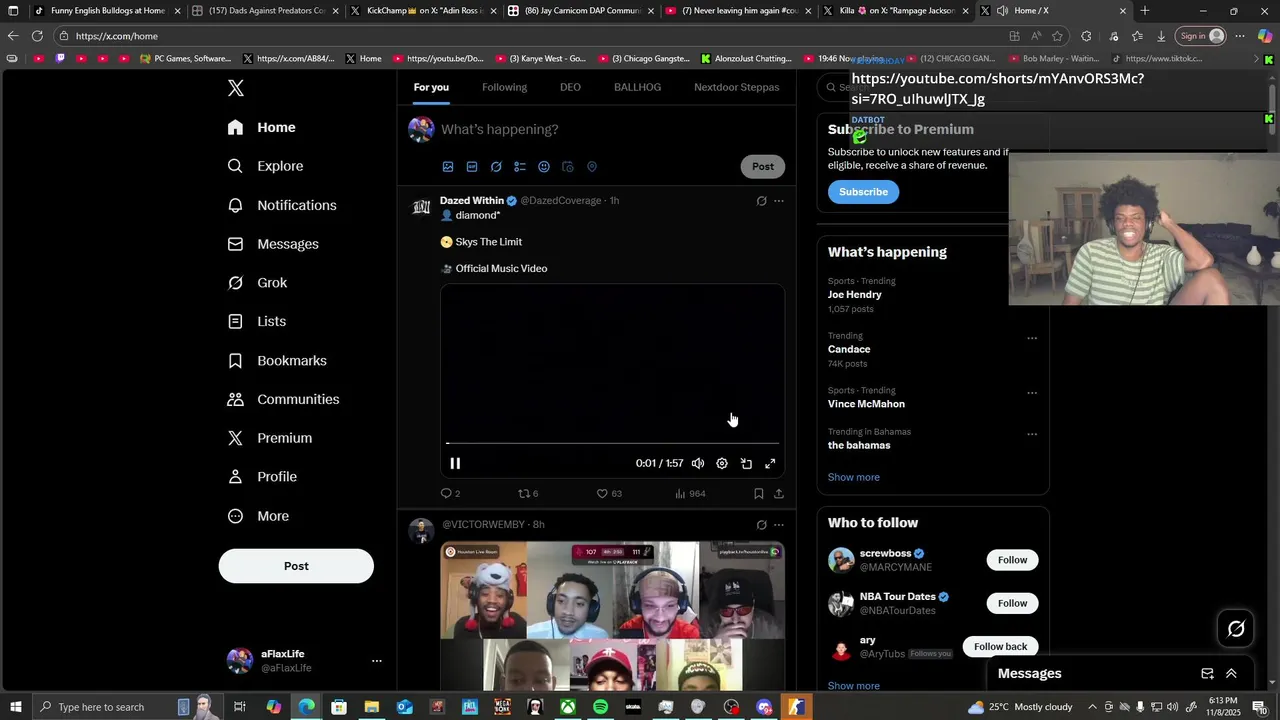Click Grok icon on VICTORWEMBY post
The height and width of the screenshot is (720, 1280).
761,525
